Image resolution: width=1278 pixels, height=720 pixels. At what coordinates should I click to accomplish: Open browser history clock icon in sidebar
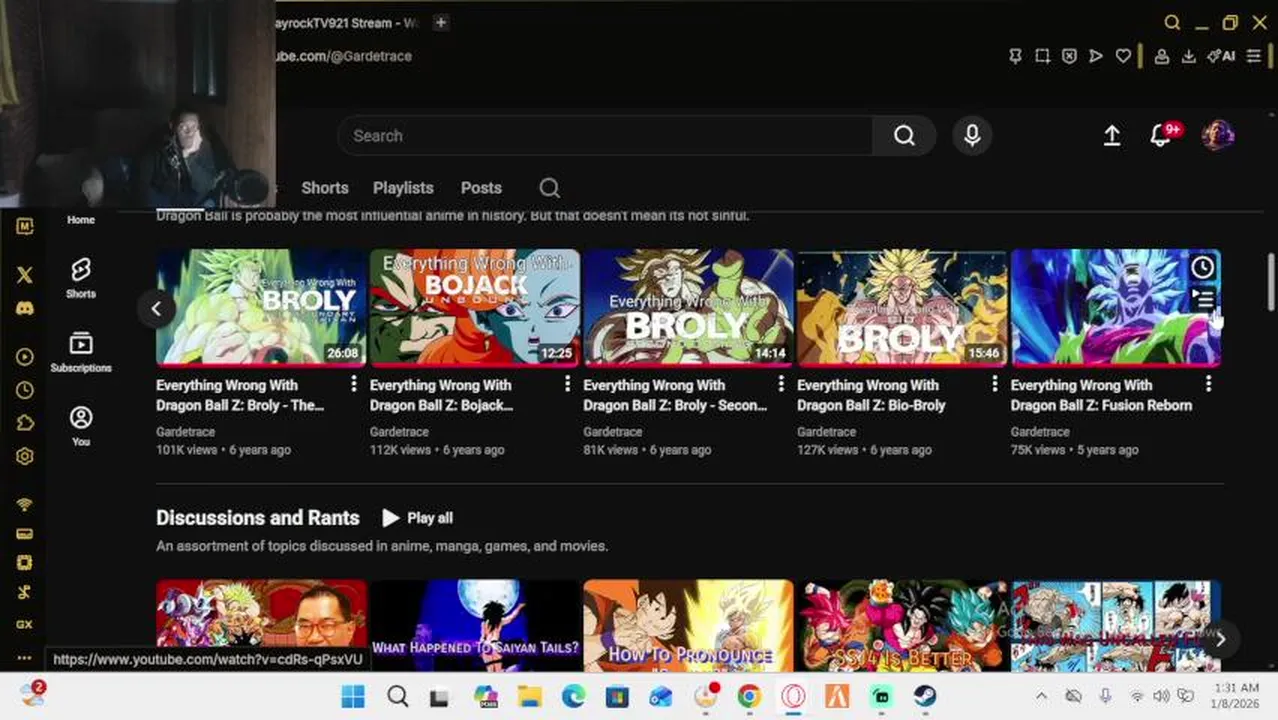click(25, 391)
